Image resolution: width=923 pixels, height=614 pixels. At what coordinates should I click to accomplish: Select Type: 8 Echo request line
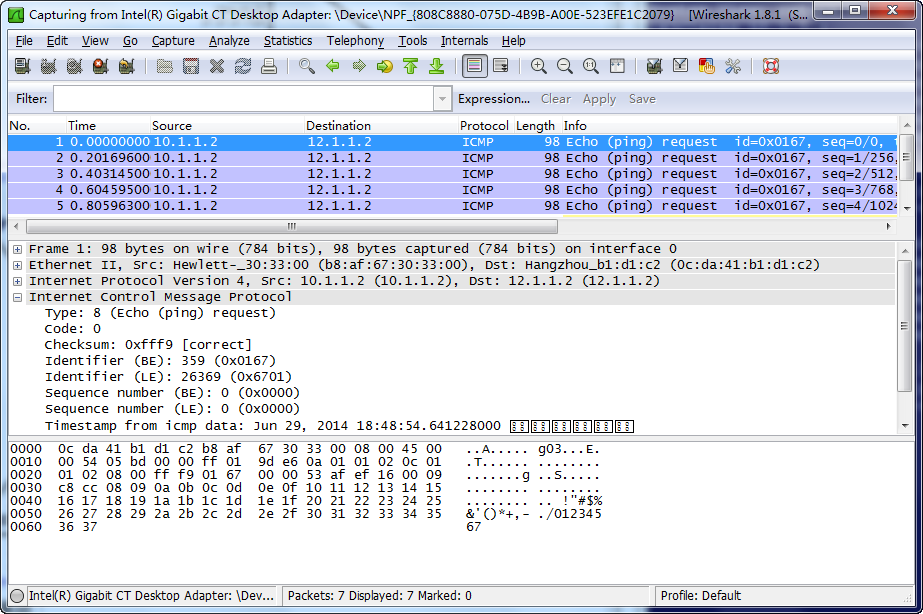click(160, 313)
